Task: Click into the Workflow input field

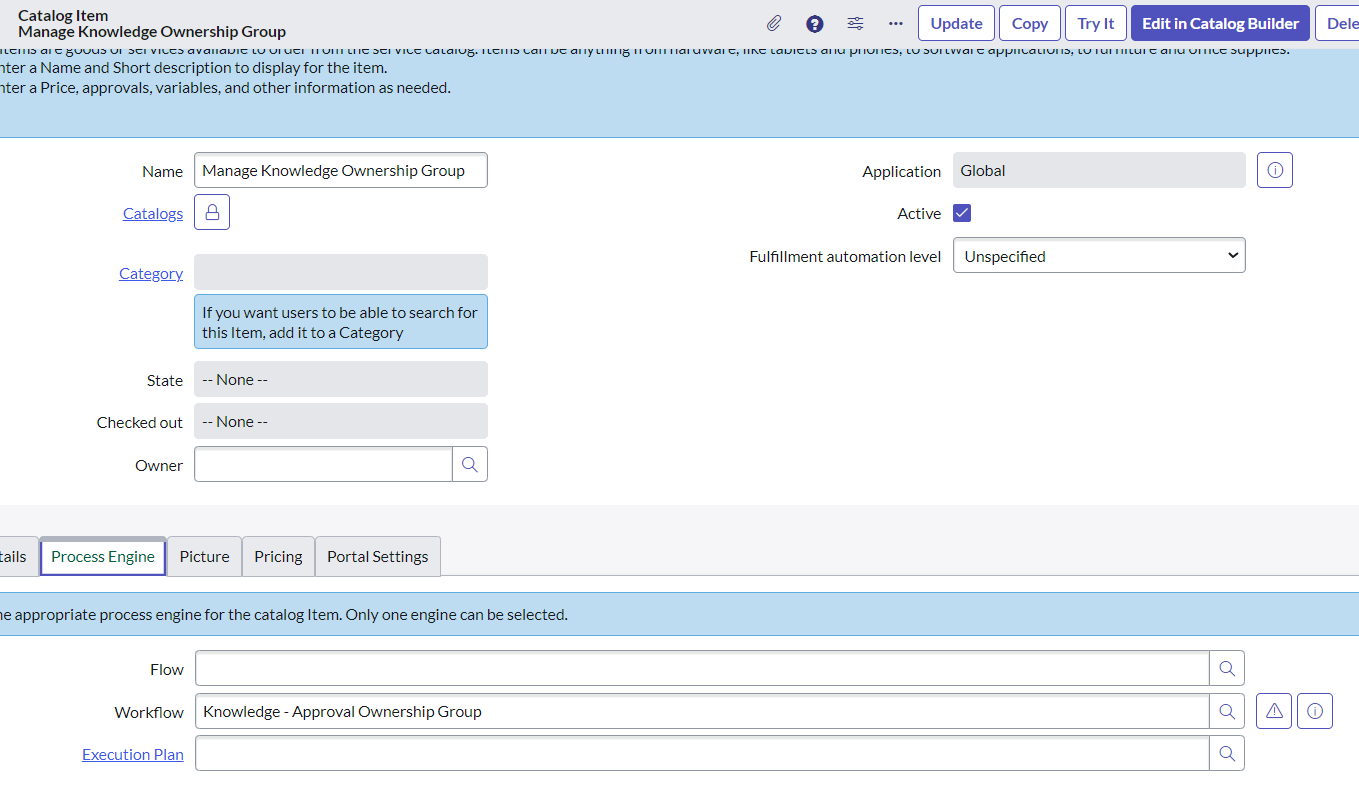Action: (702, 711)
